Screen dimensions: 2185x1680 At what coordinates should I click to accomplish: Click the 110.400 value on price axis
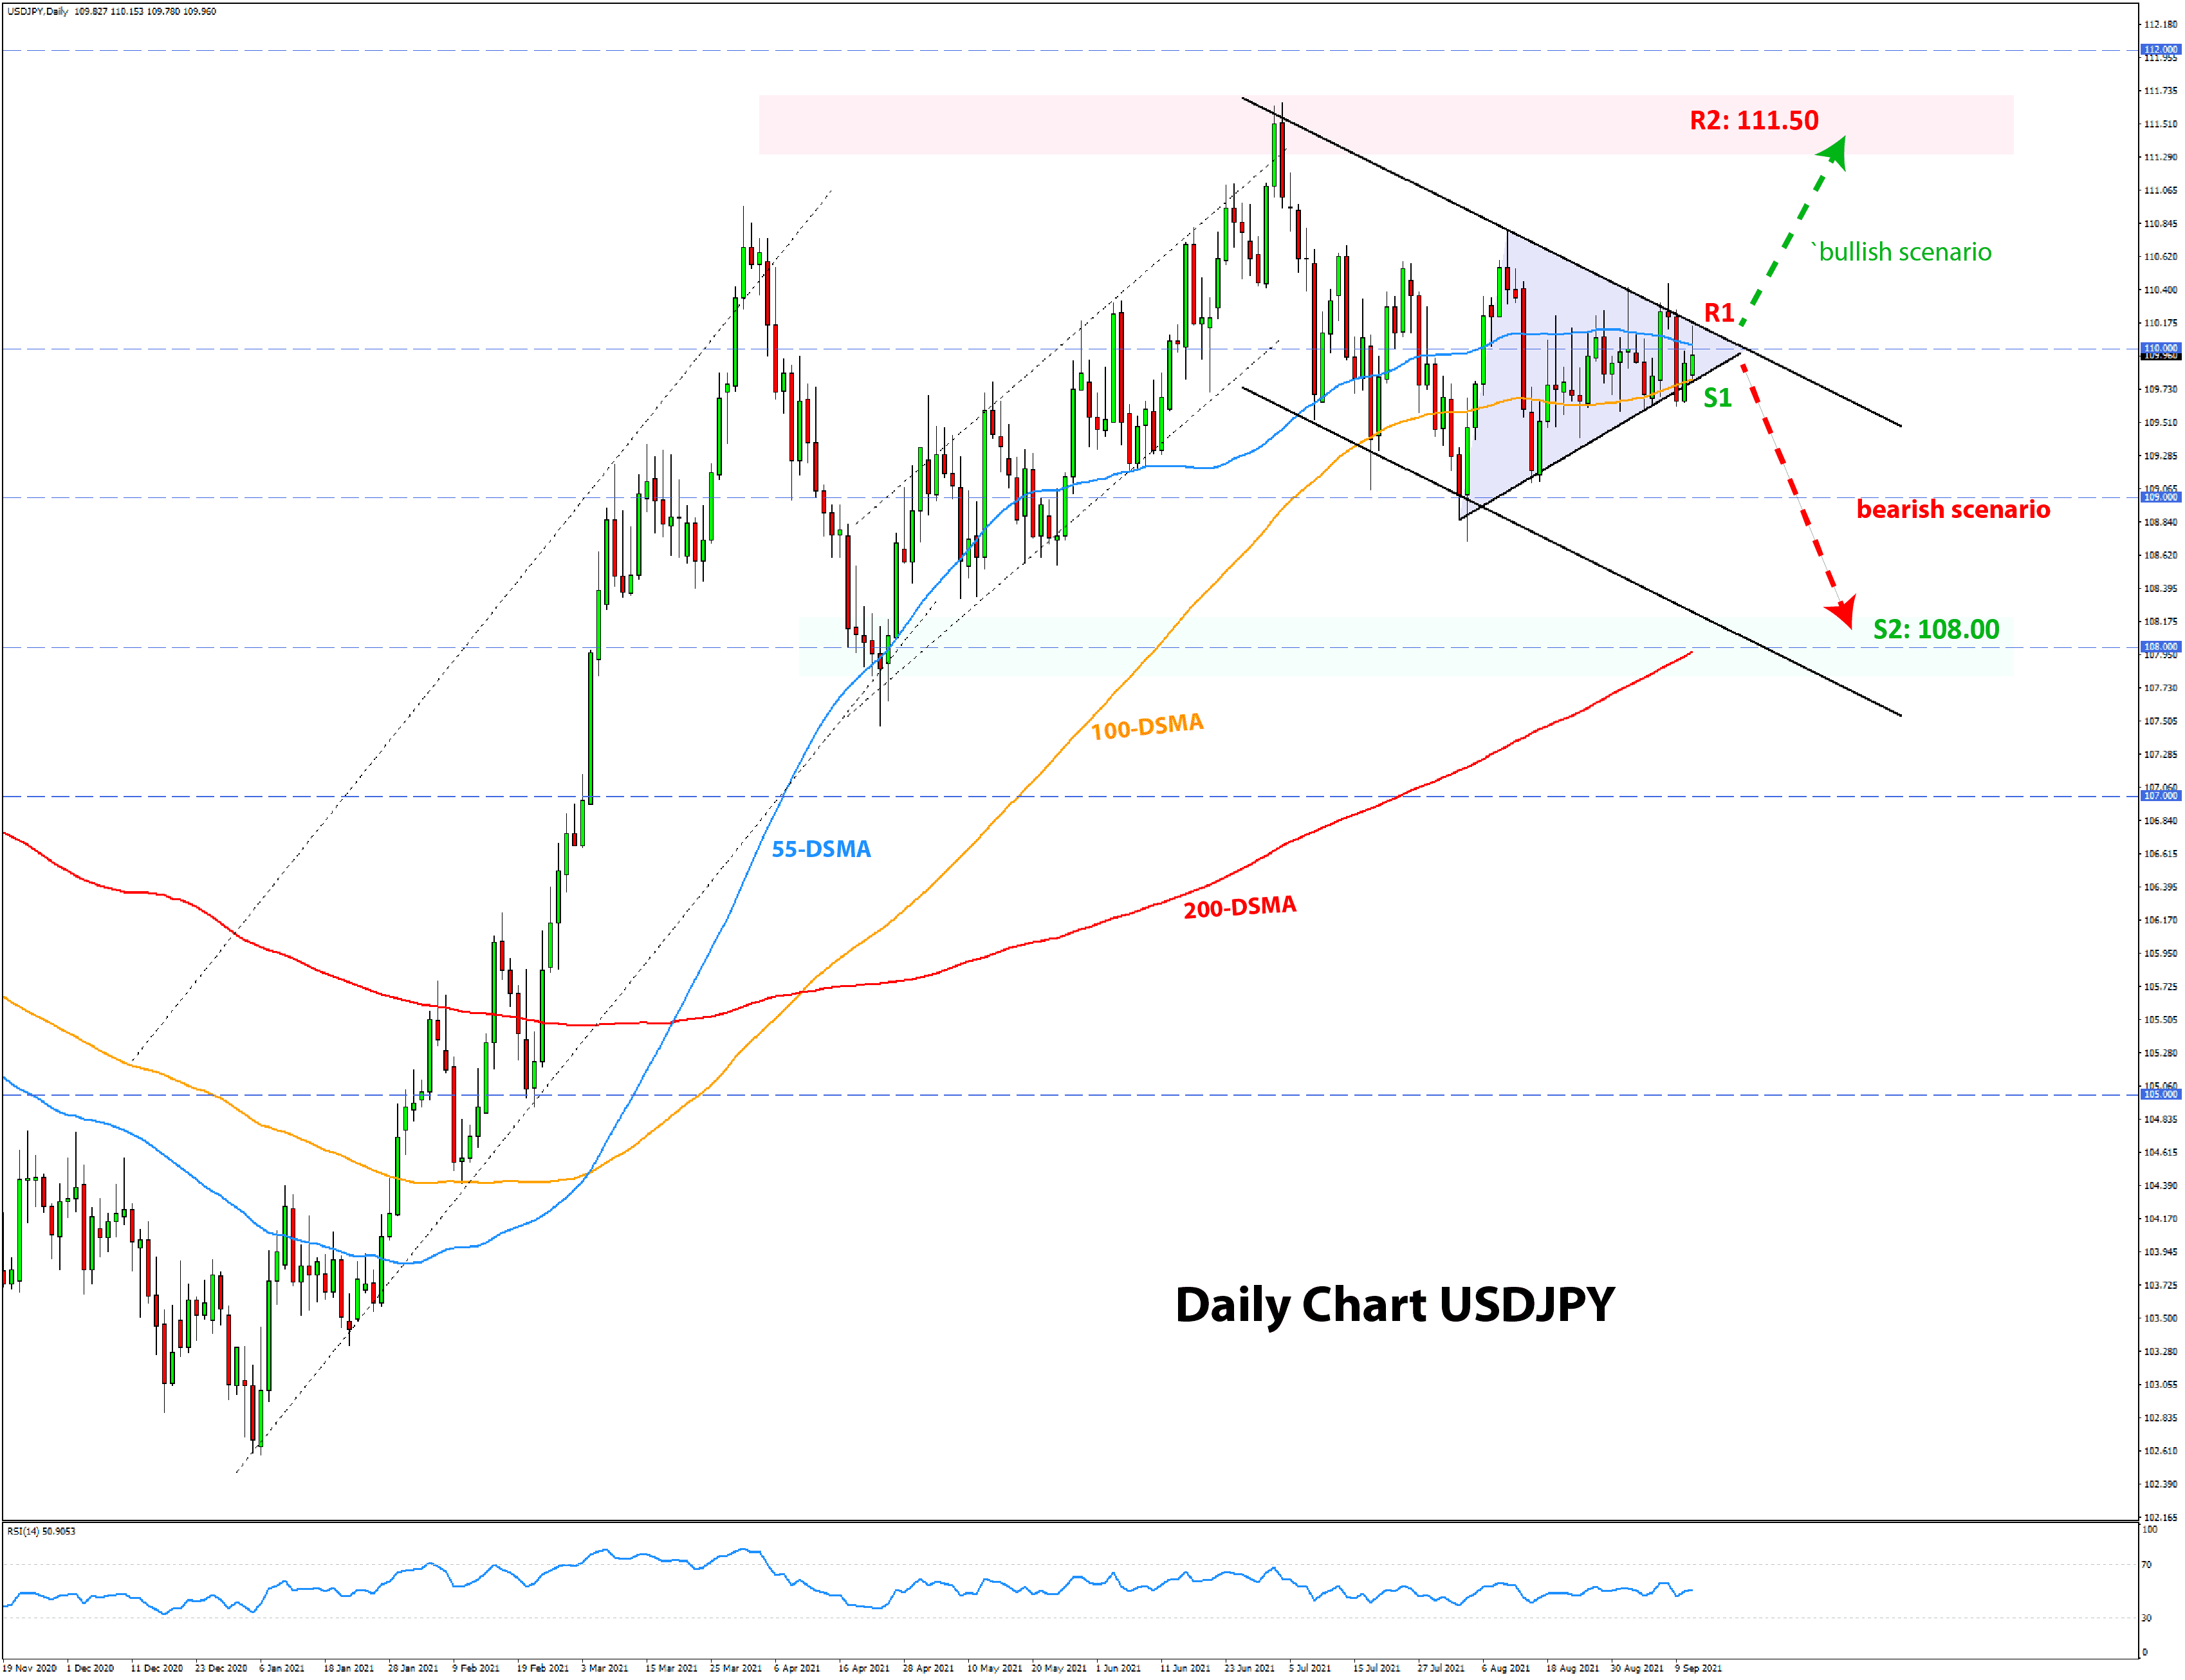tap(2160, 290)
